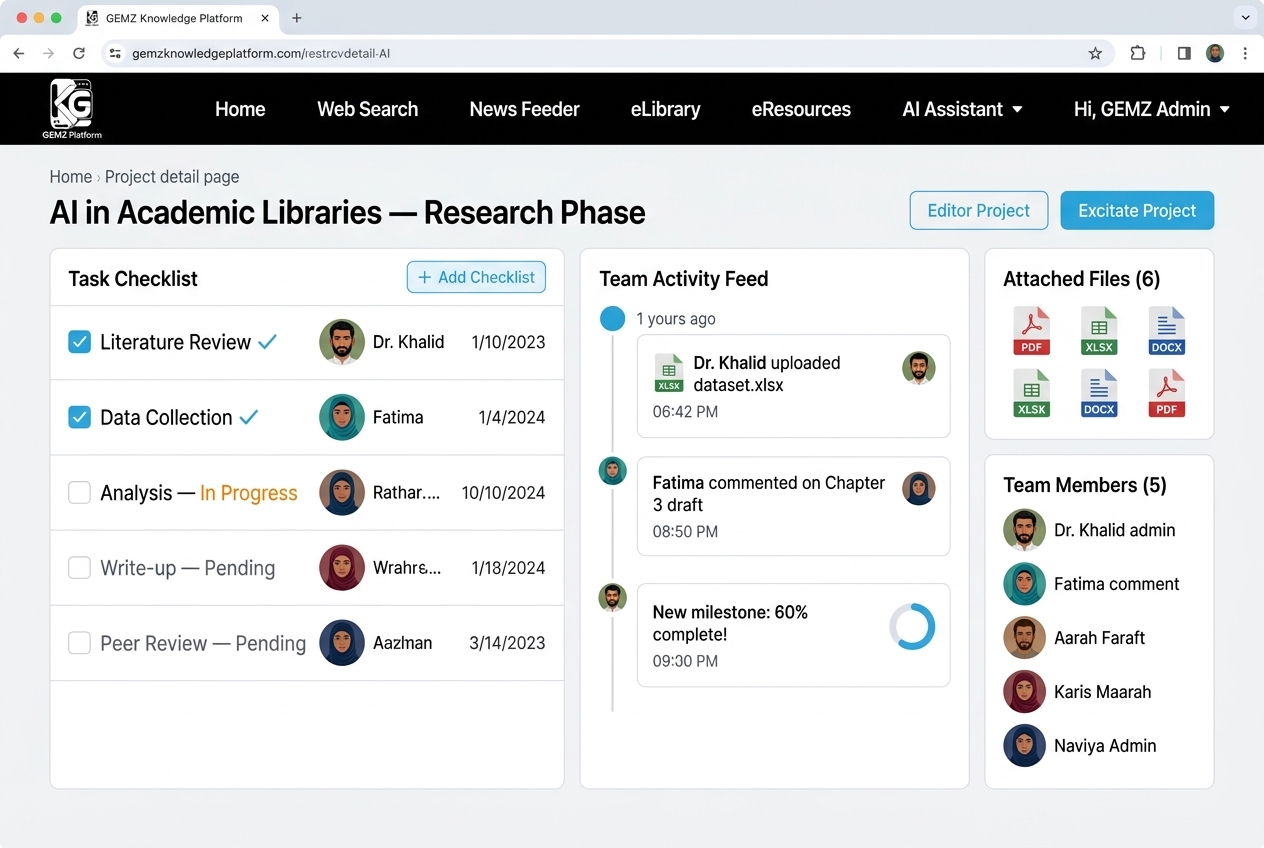Screen dimensions: 1264x848
Task: Open the top-row XLSX attached file
Action: [x=1099, y=331]
